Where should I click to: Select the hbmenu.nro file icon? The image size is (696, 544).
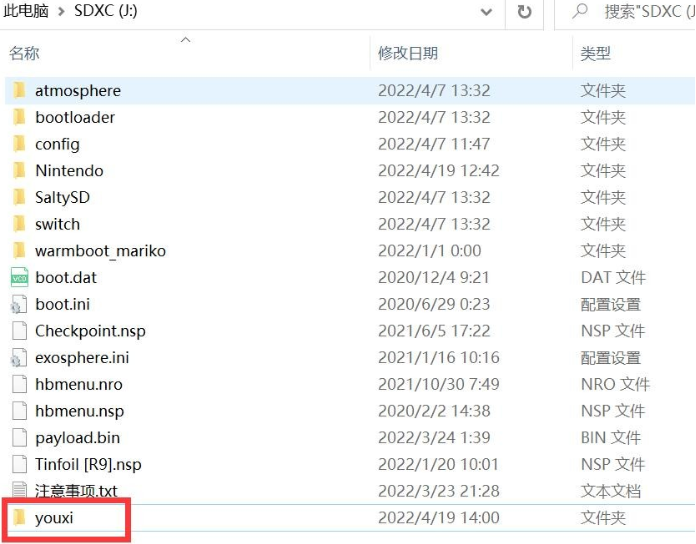pyautogui.click(x=19, y=384)
